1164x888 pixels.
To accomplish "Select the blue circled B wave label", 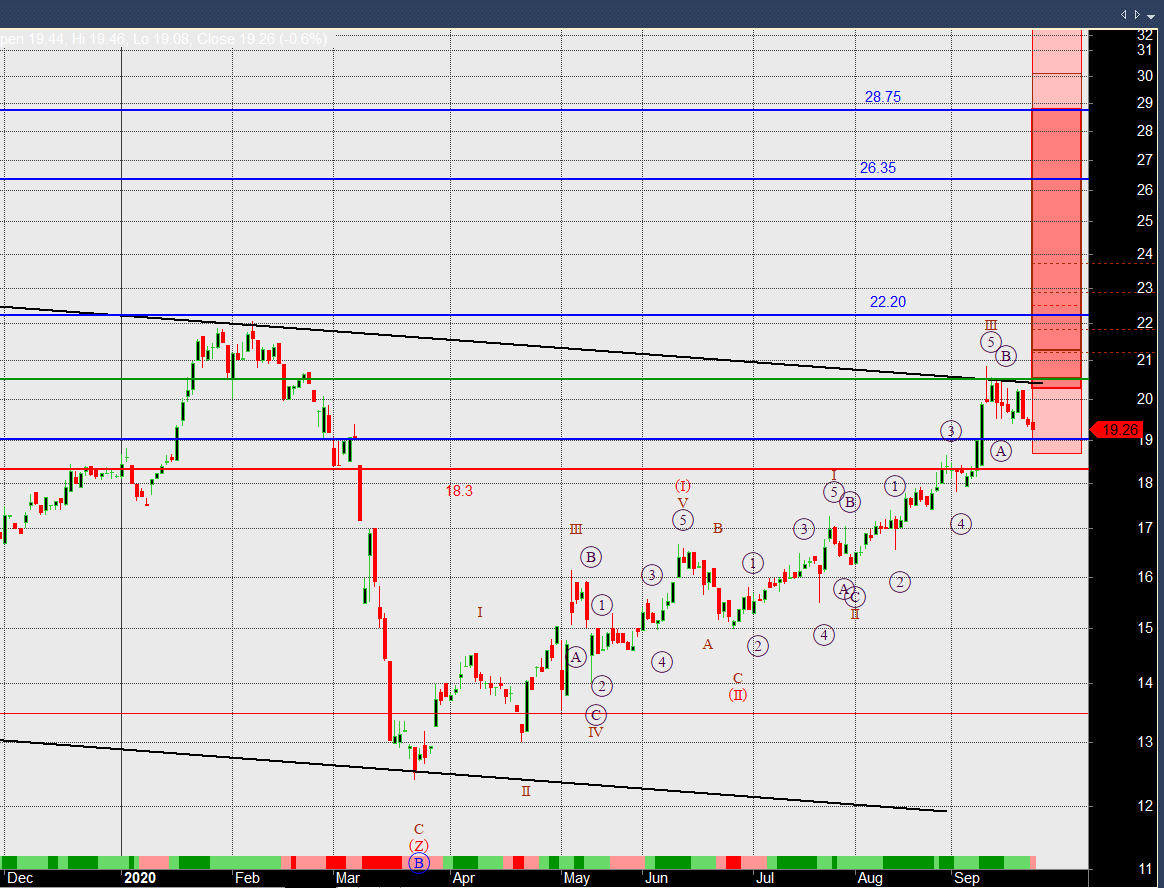I will click(x=419, y=863).
